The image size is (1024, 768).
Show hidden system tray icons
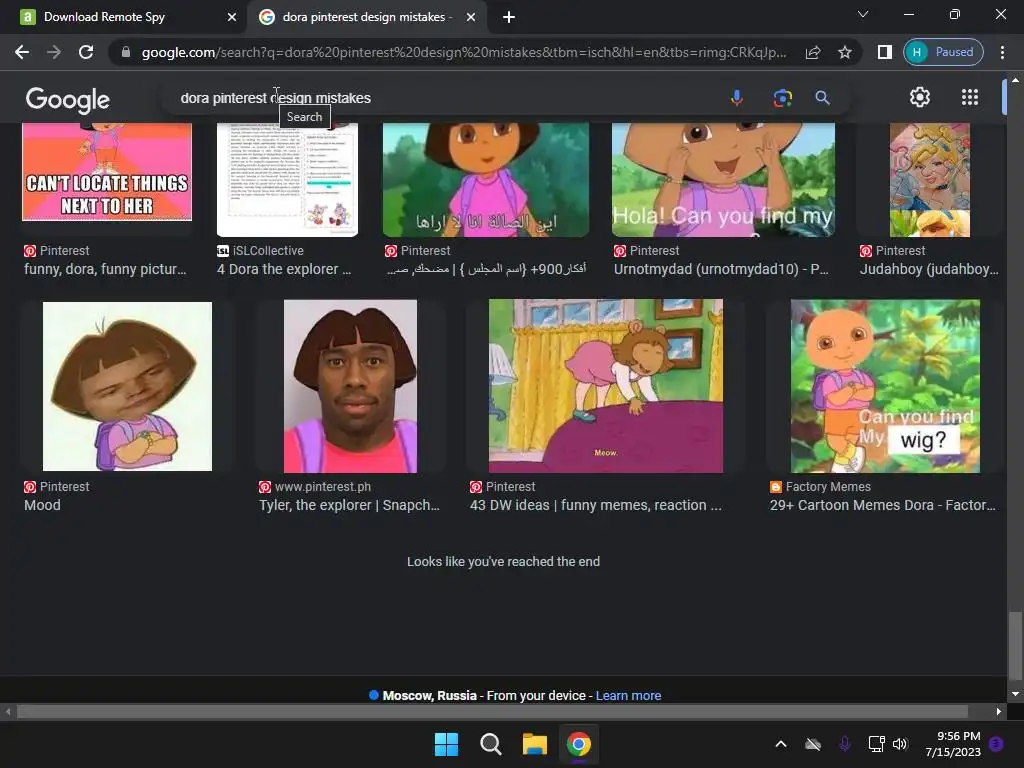click(780, 744)
